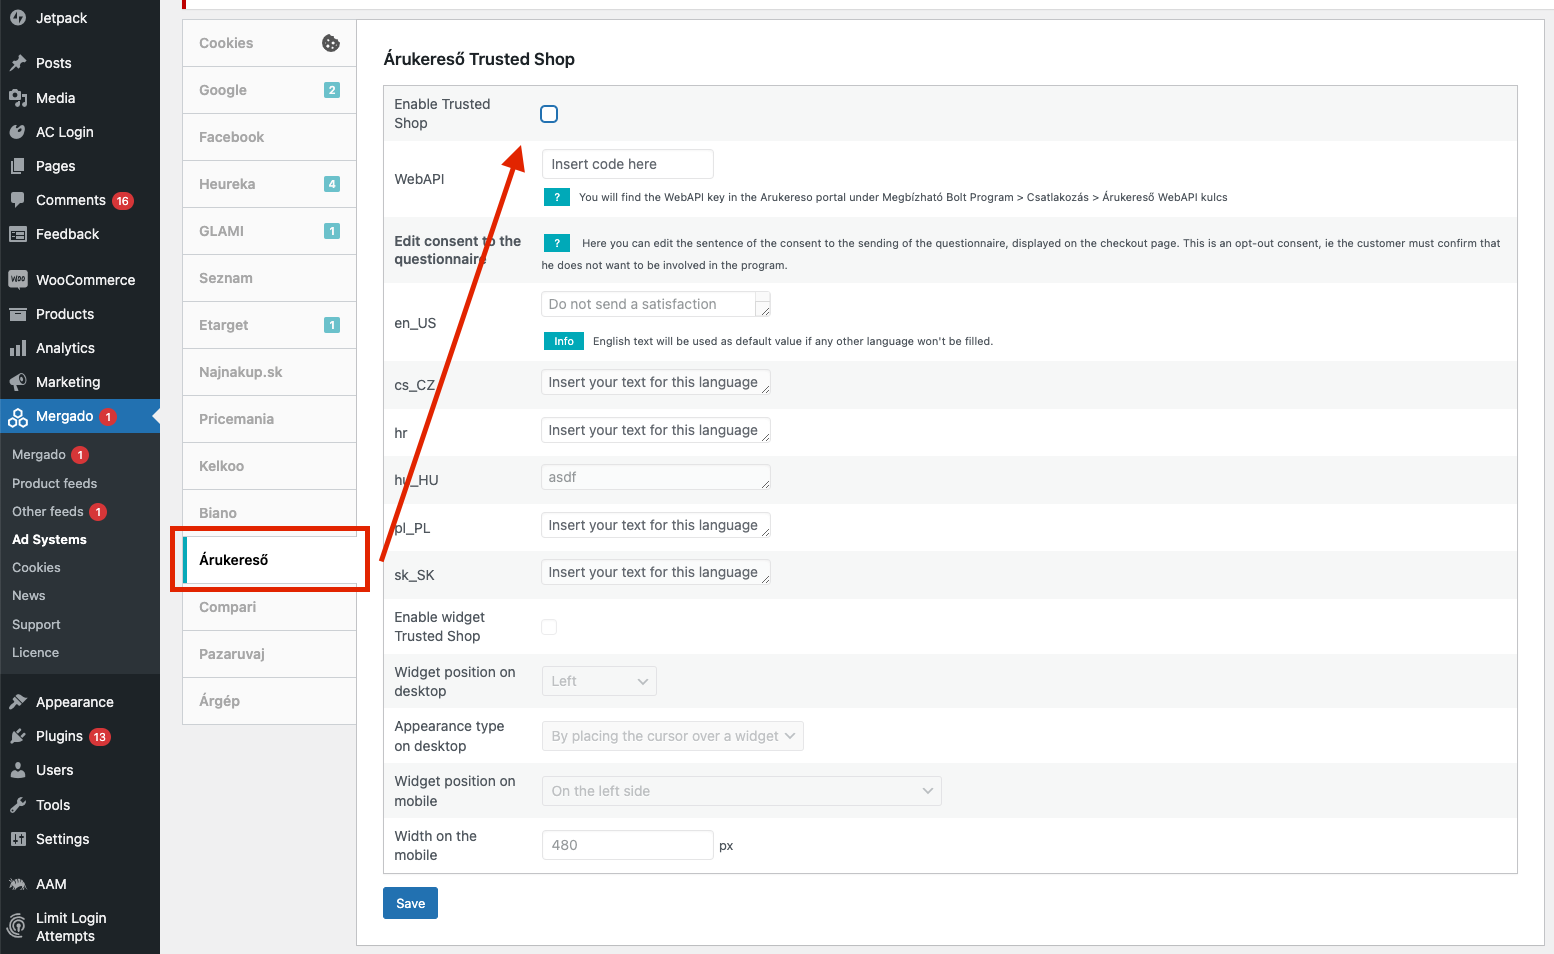
Task: Click the Analytics bar chart icon
Action: 18,348
